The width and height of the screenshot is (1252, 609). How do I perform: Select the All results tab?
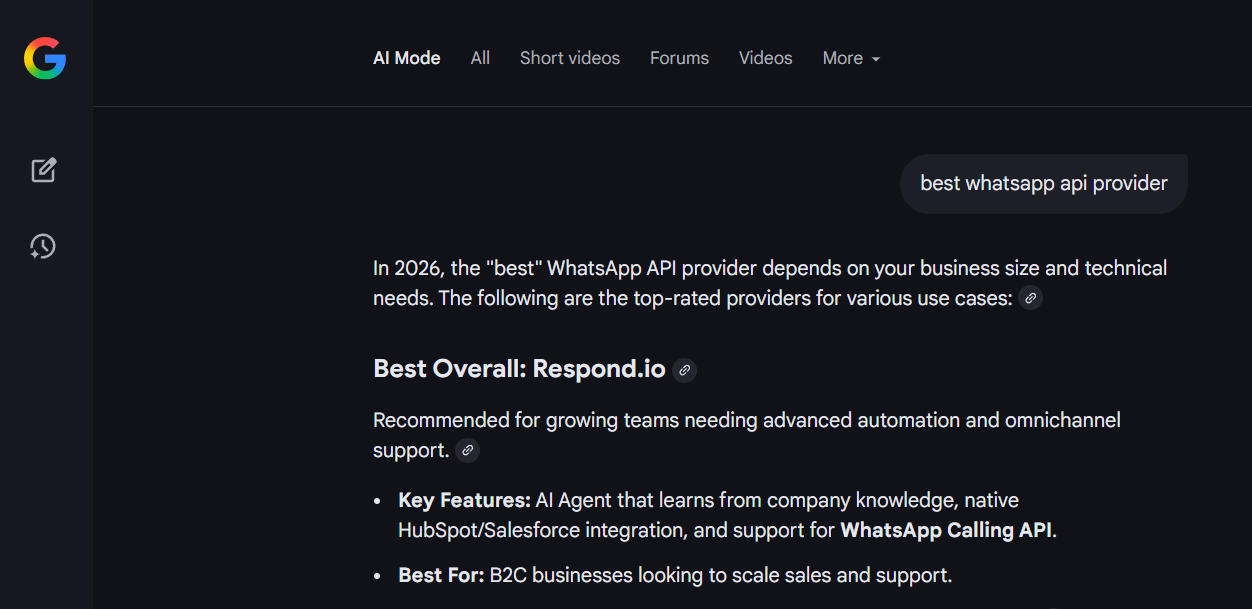pos(480,58)
